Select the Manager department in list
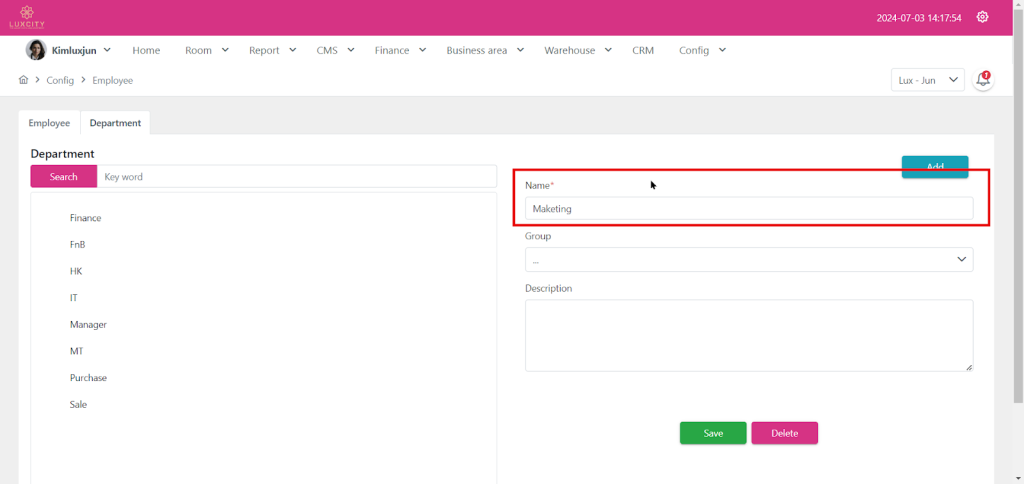Screen dimensions: 1024x484 pos(88,325)
